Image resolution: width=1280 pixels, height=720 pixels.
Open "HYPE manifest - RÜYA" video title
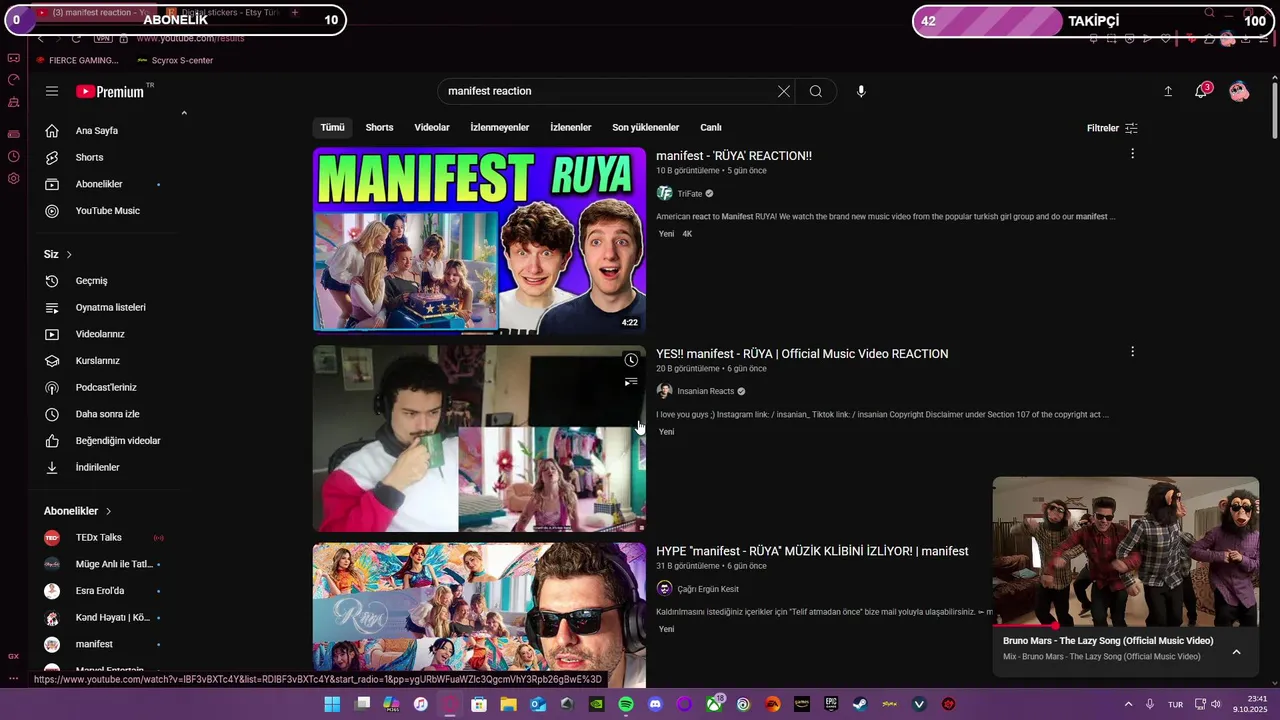(812, 551)
